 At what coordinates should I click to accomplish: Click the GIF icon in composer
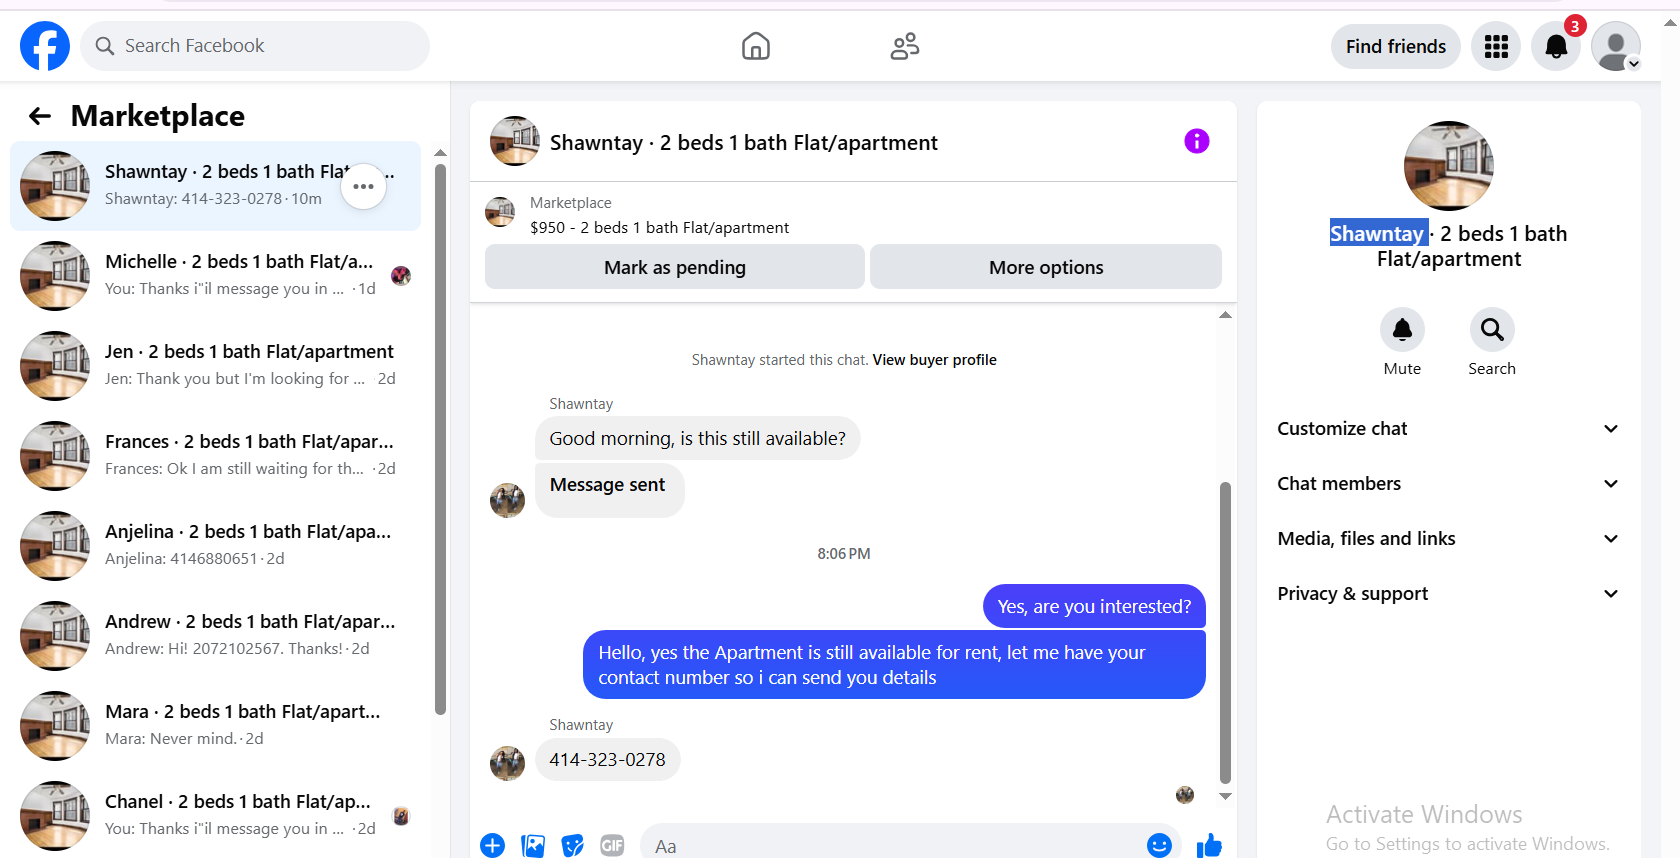[612, 846]
